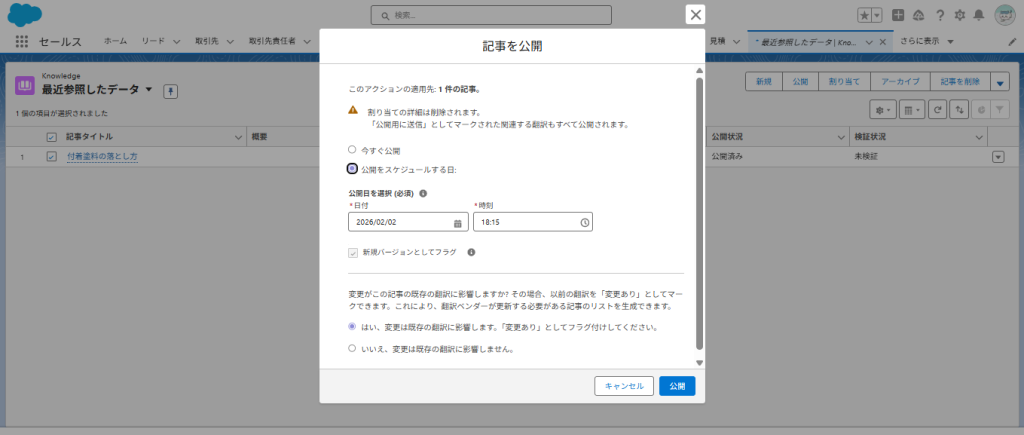Click the キャンセル button

click(x=624, y=386)
